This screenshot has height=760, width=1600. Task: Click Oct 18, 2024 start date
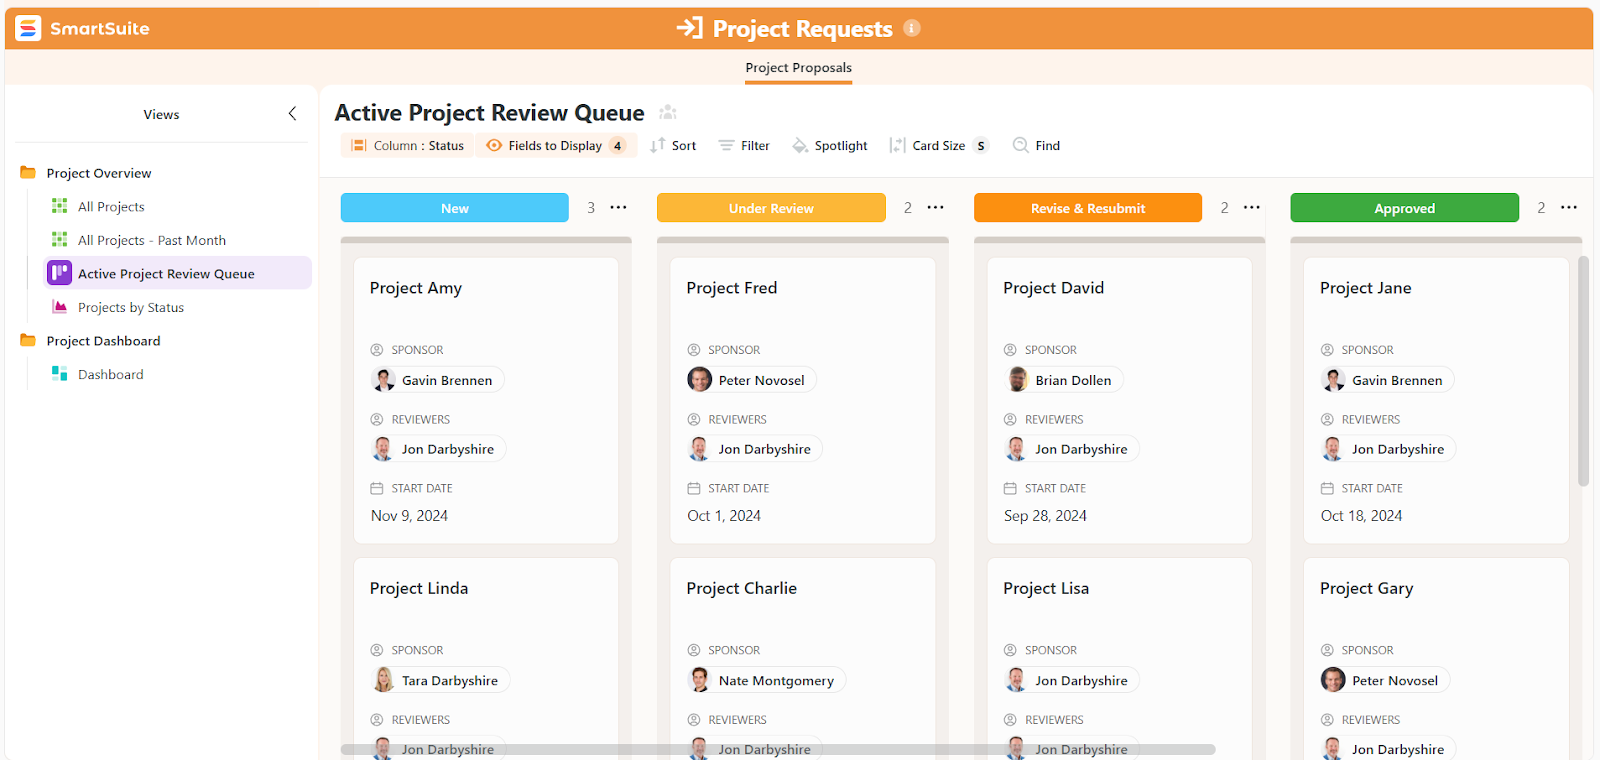point(1361,516)
